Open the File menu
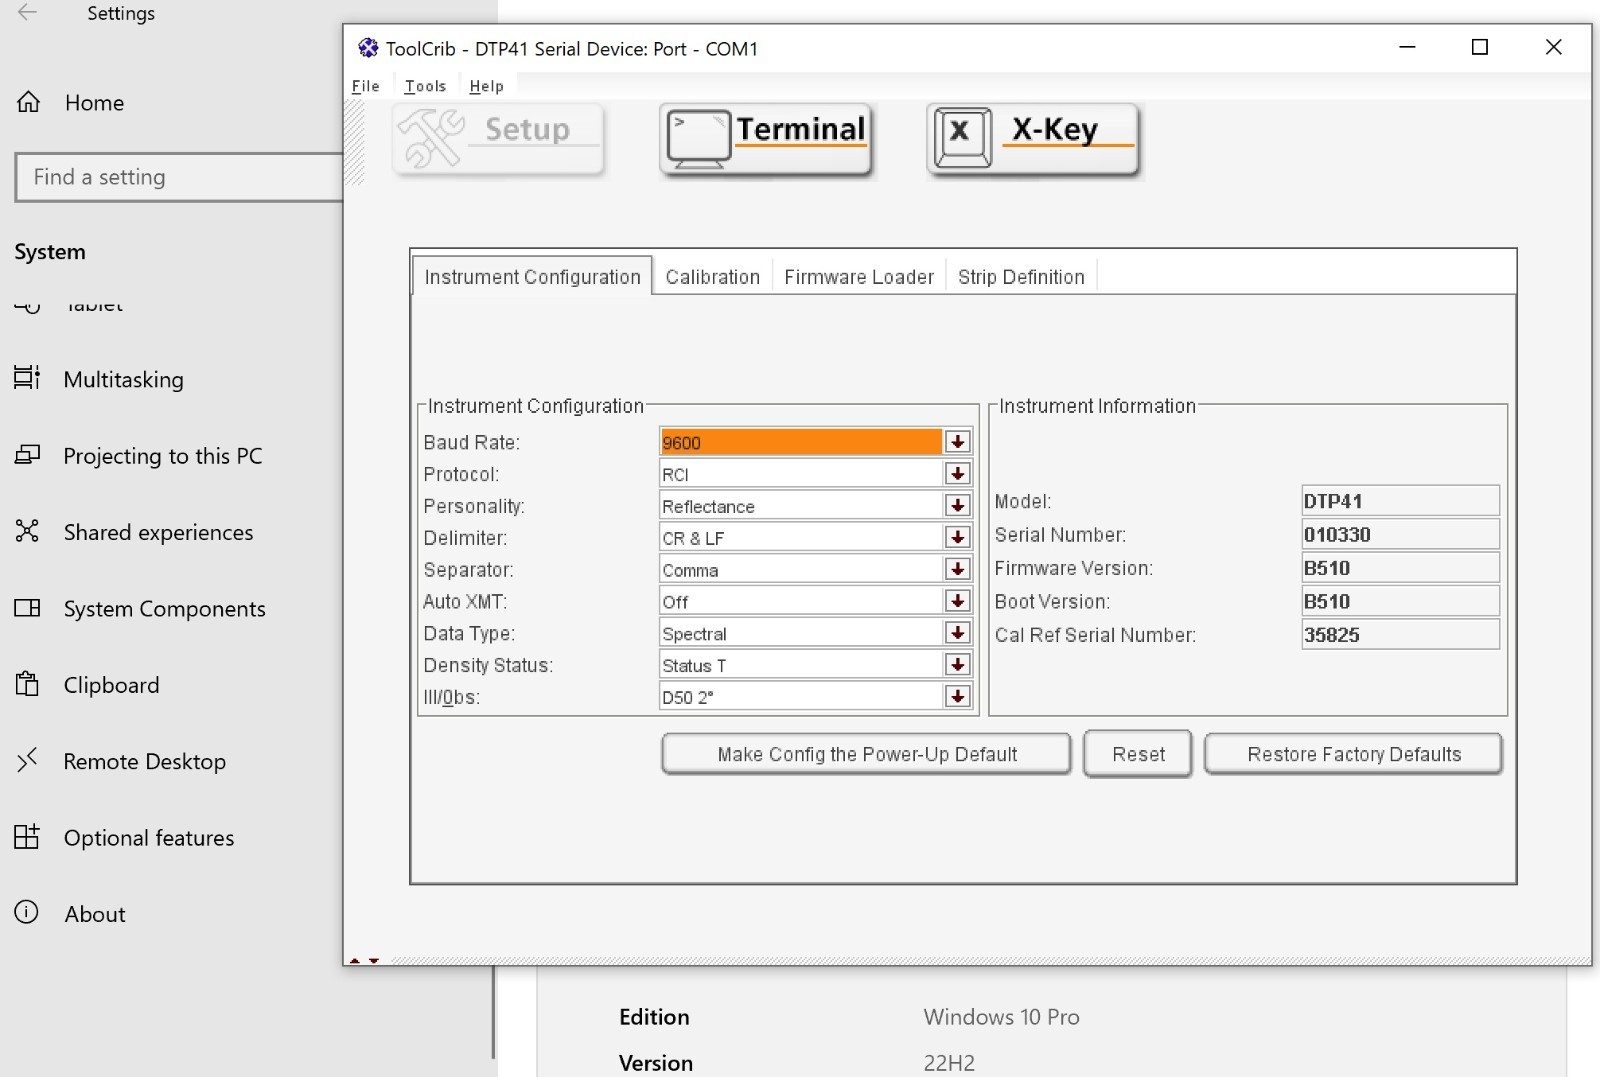 coord(366,86)
